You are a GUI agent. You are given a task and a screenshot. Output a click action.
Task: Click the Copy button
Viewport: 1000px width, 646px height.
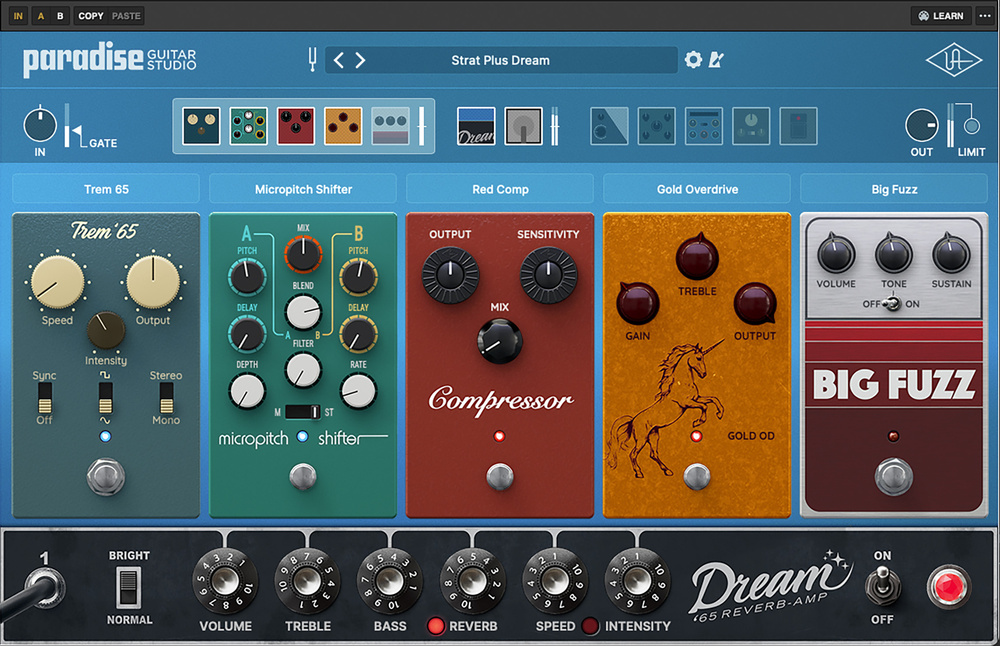(x=90, y=16)
